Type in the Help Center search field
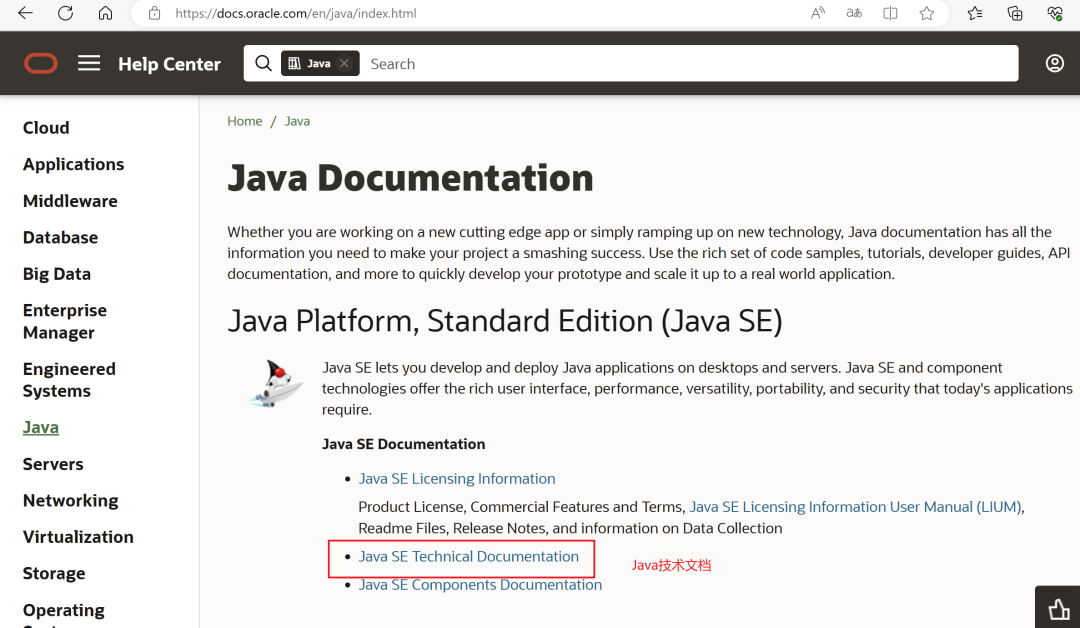 click(x=680, y=64)
